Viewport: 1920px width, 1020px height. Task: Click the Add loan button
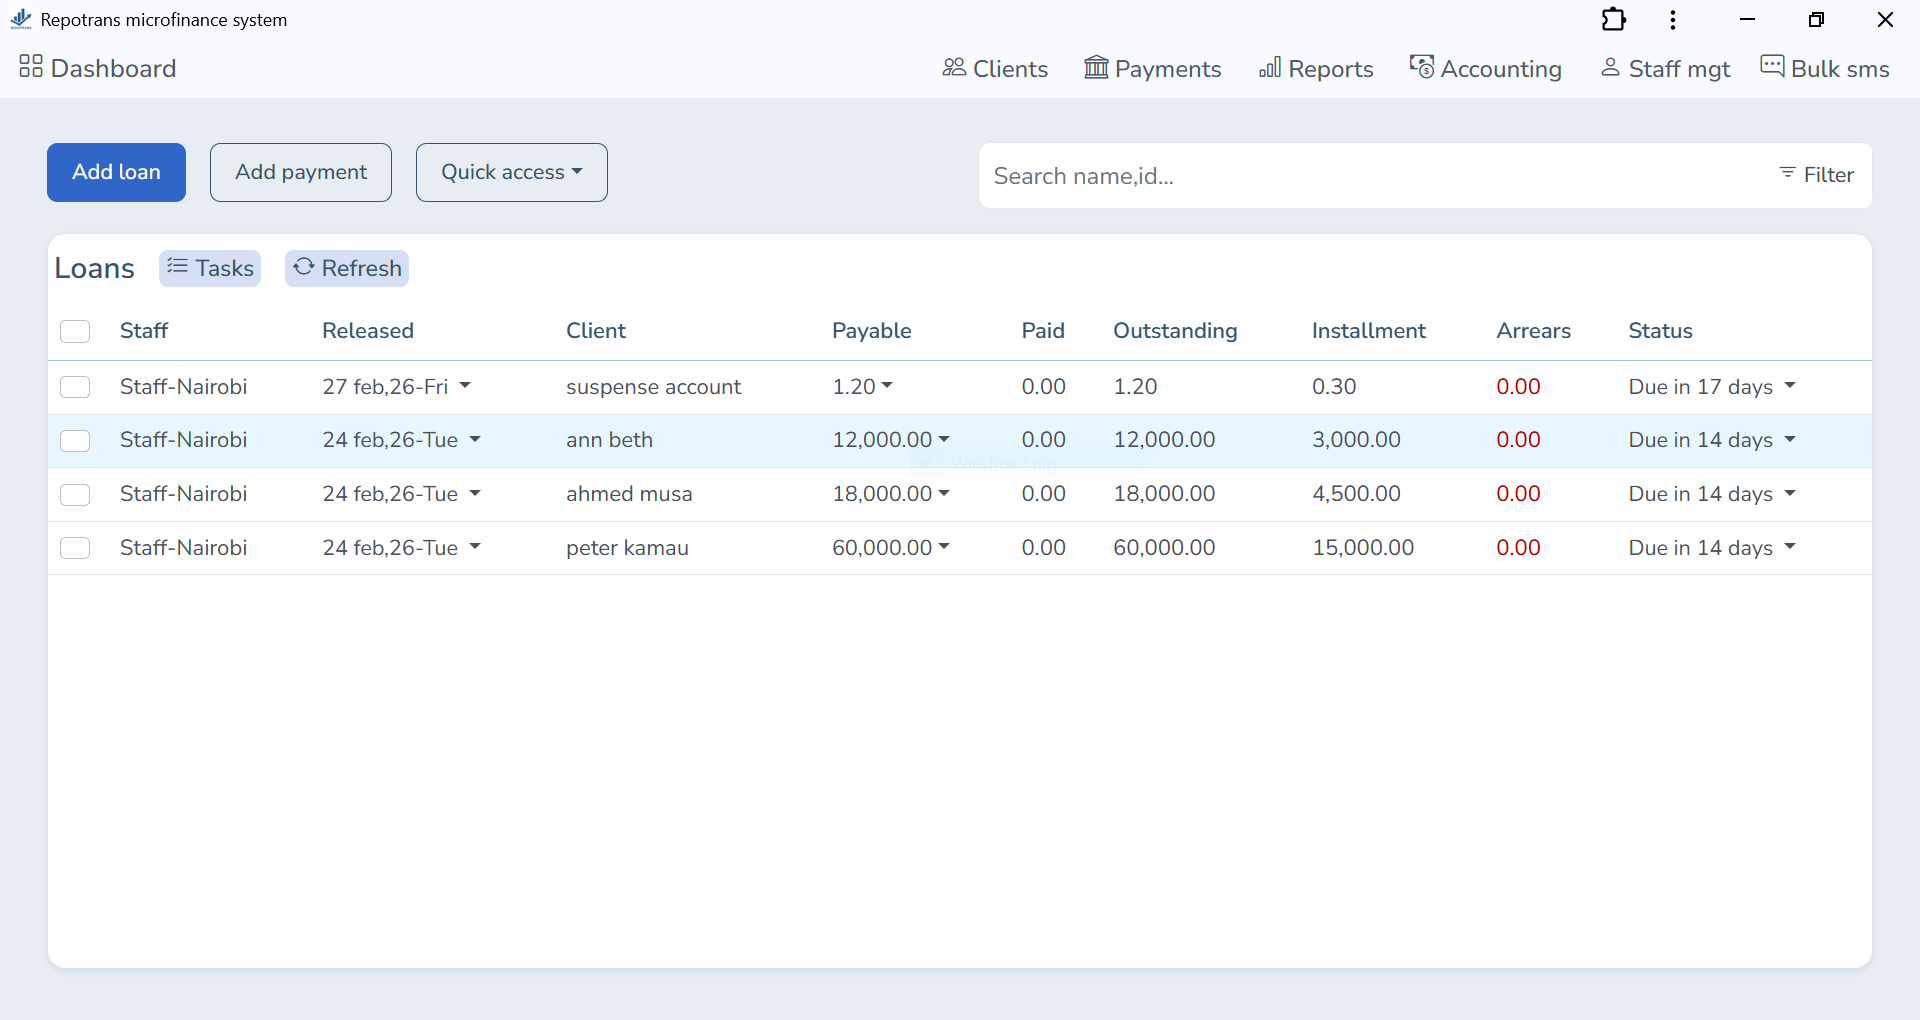click(x=116, y=172)
